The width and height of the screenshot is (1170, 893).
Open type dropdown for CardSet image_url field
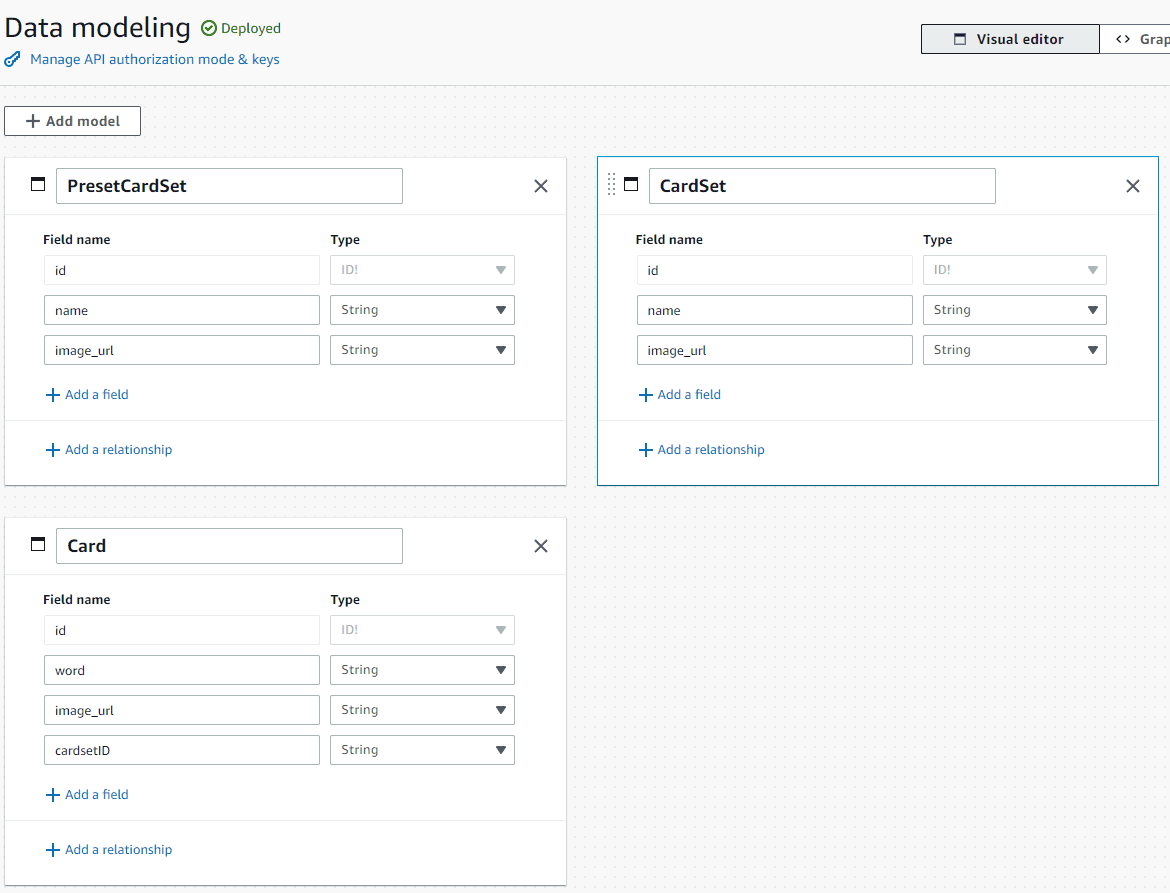pos(1014,350)
